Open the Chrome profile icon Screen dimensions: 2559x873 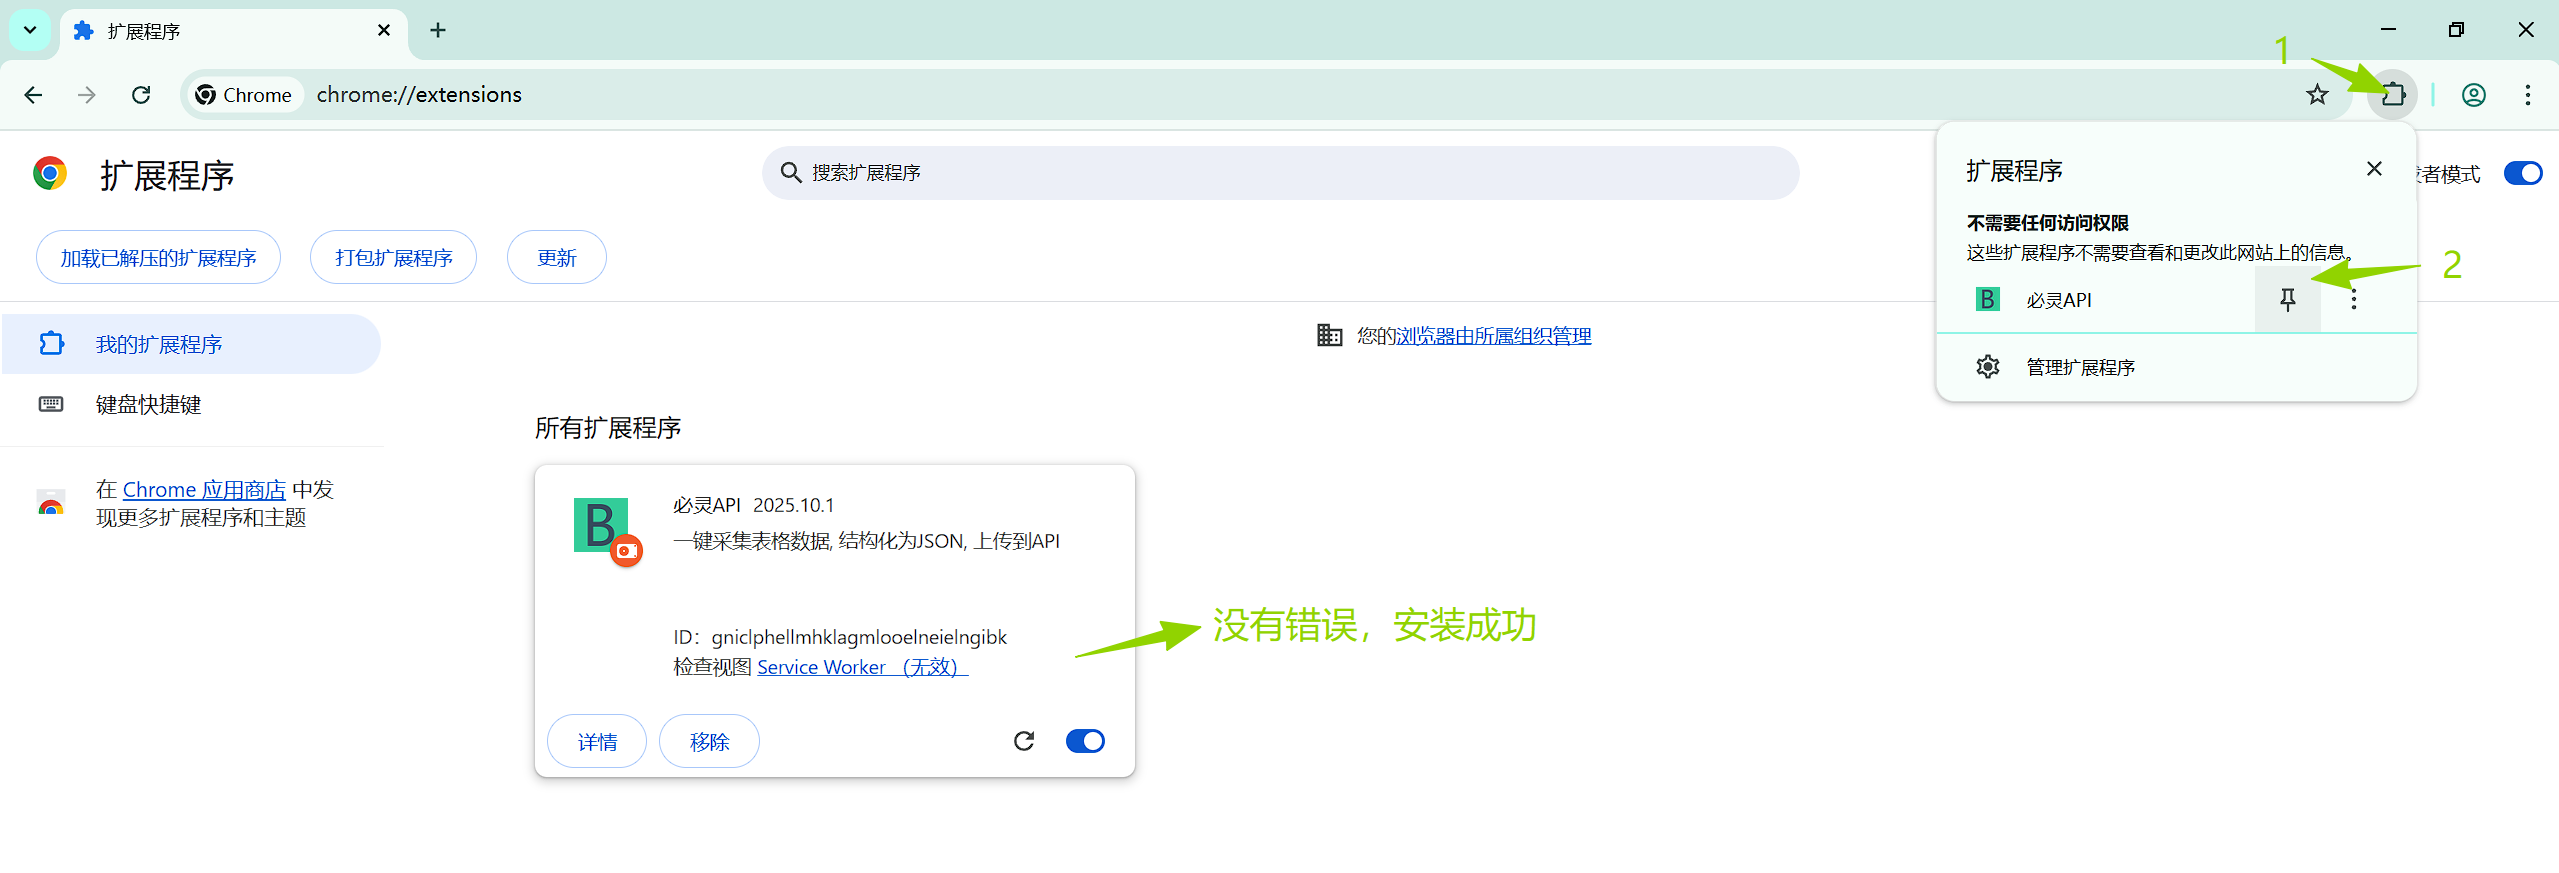point(2473,95)
